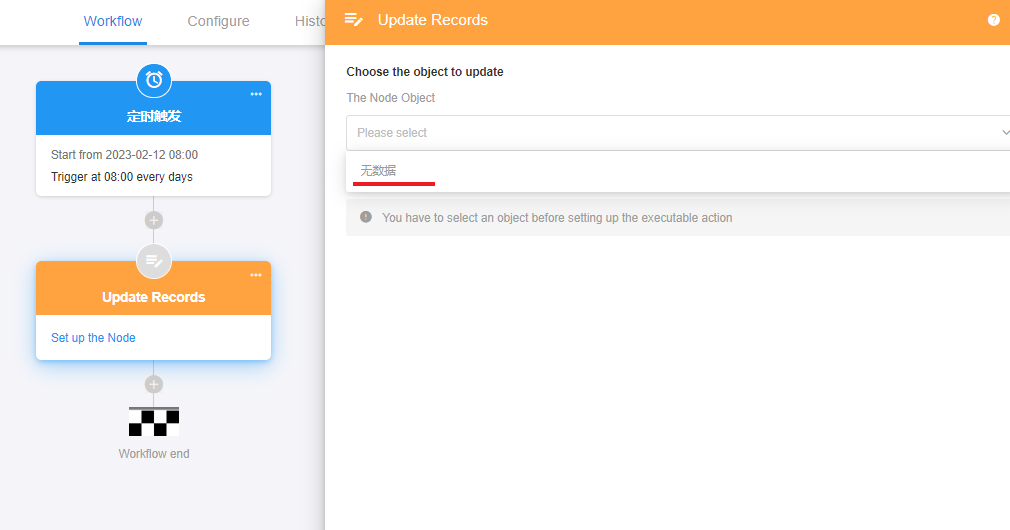This screenshot has width=1010, height=530.
Task: Switch to the Workflow tab
Action: pyautogui.click(x=113, y=21)
